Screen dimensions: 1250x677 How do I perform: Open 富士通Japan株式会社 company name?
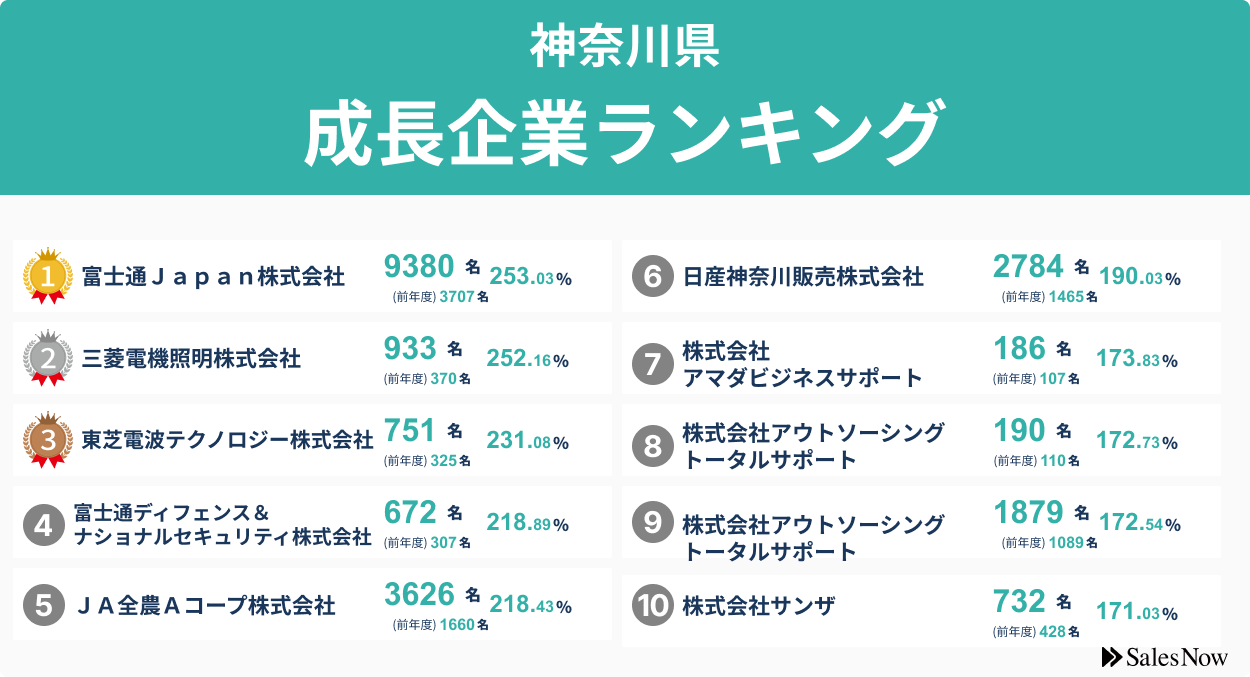tap(213, 276)
